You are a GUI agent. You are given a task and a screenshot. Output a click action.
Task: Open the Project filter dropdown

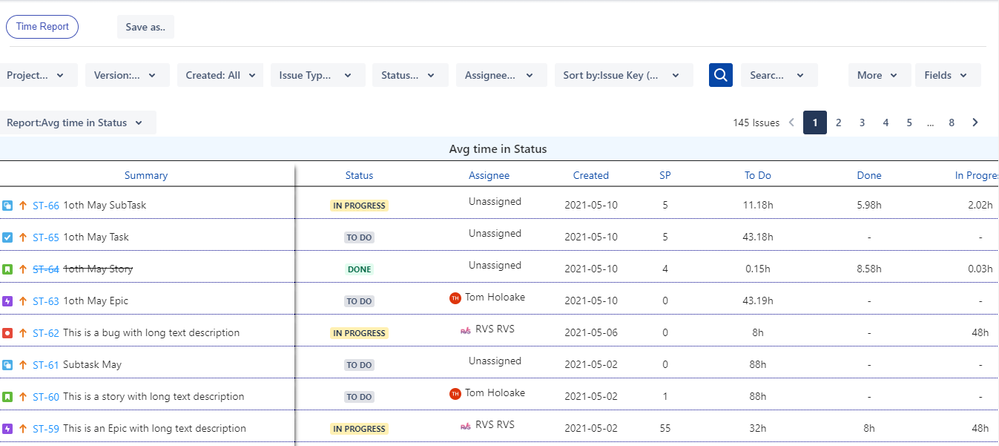point(38,75)
